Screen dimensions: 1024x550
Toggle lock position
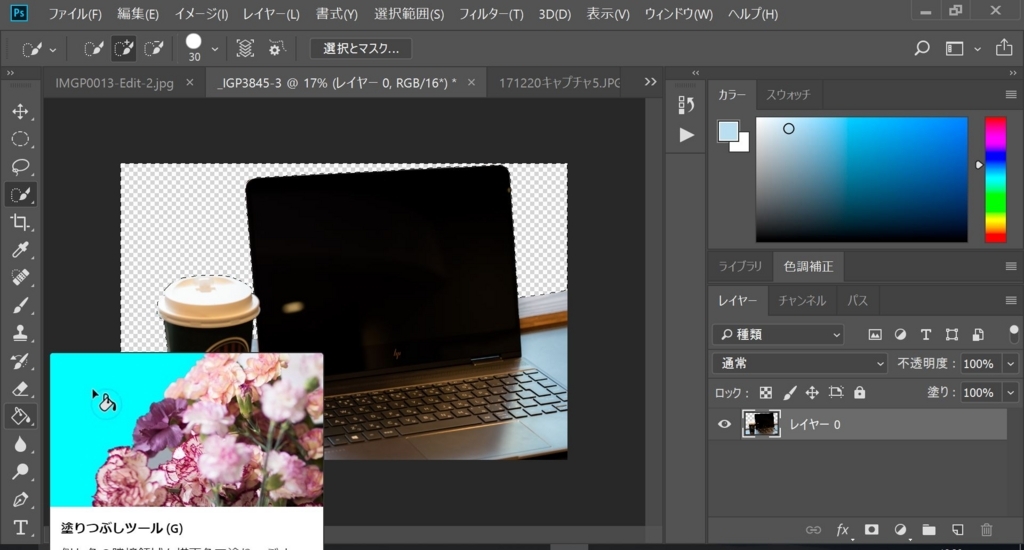[812, 393]
